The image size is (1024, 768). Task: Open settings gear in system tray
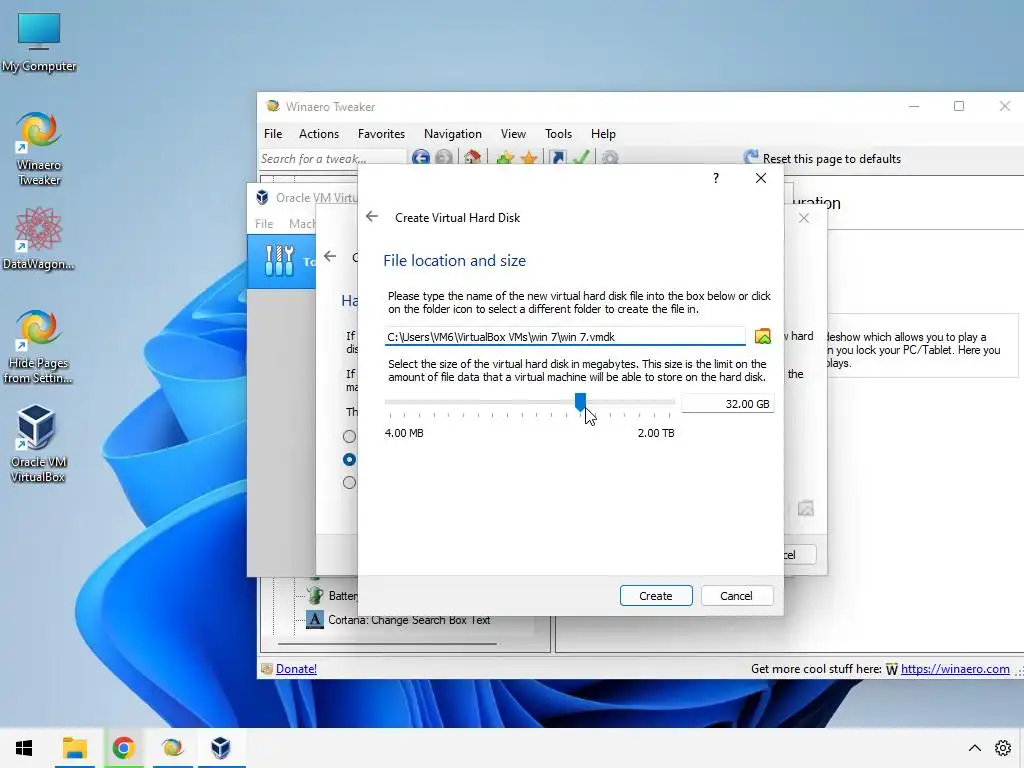point(1002,748)
